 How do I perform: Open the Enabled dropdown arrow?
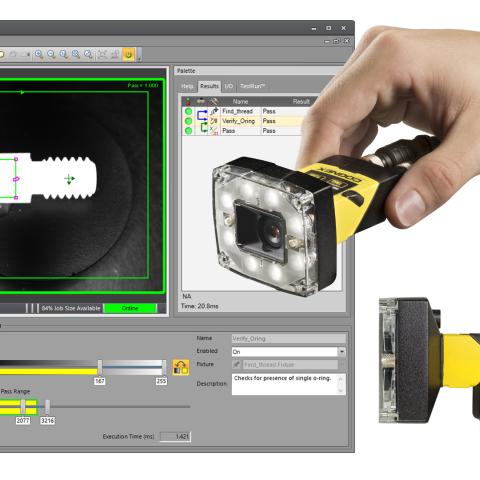tap(342, 352)
